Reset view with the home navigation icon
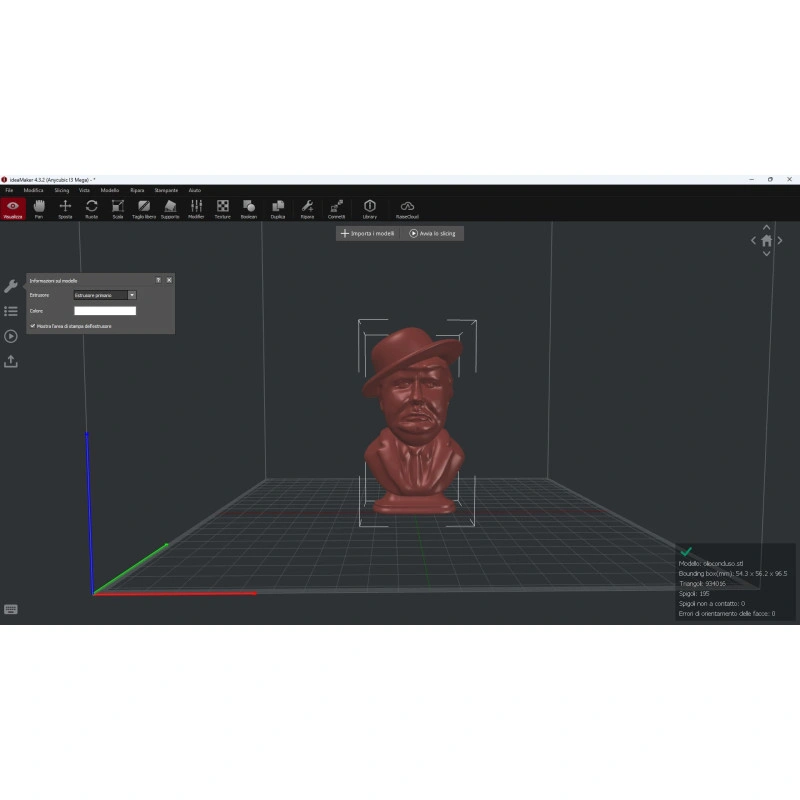This screenshot has height=800, width=800. pyautogui.click(x=766, y=241)
